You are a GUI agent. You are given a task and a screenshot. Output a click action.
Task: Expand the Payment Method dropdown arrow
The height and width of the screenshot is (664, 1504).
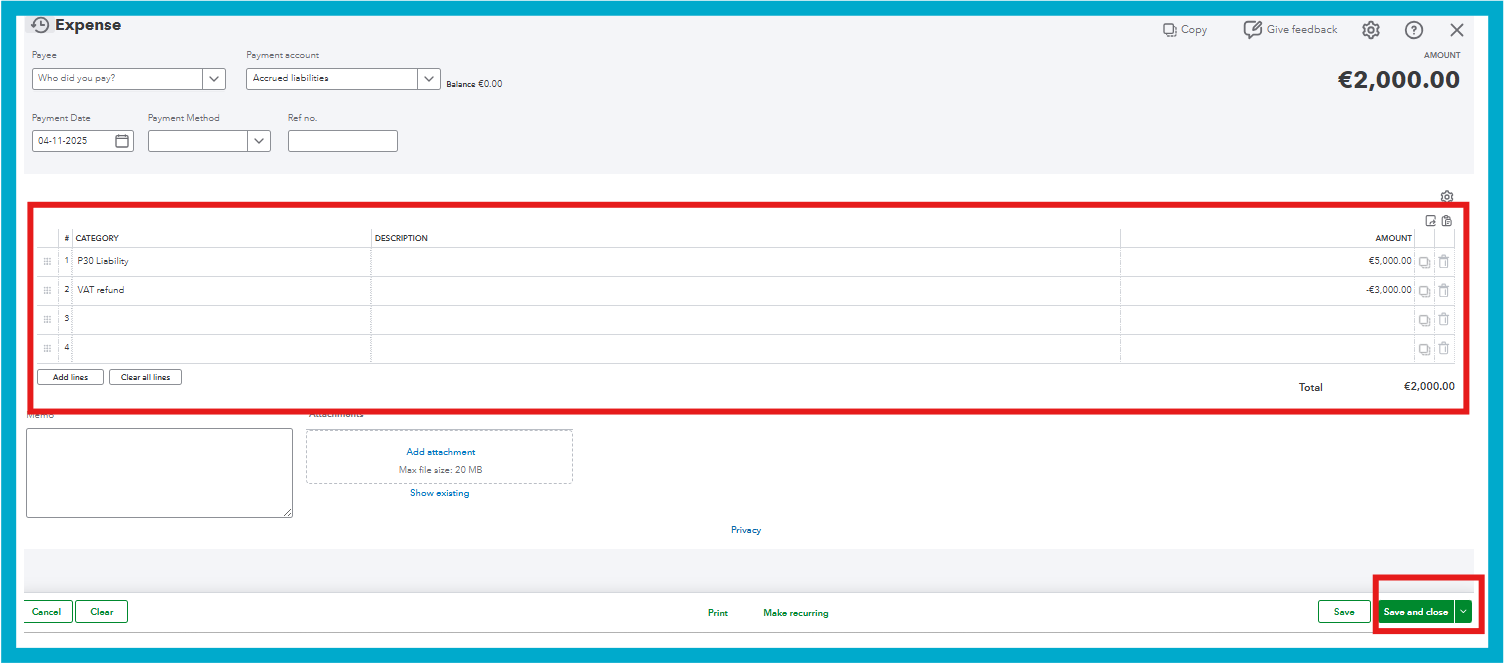coord(259,141)
